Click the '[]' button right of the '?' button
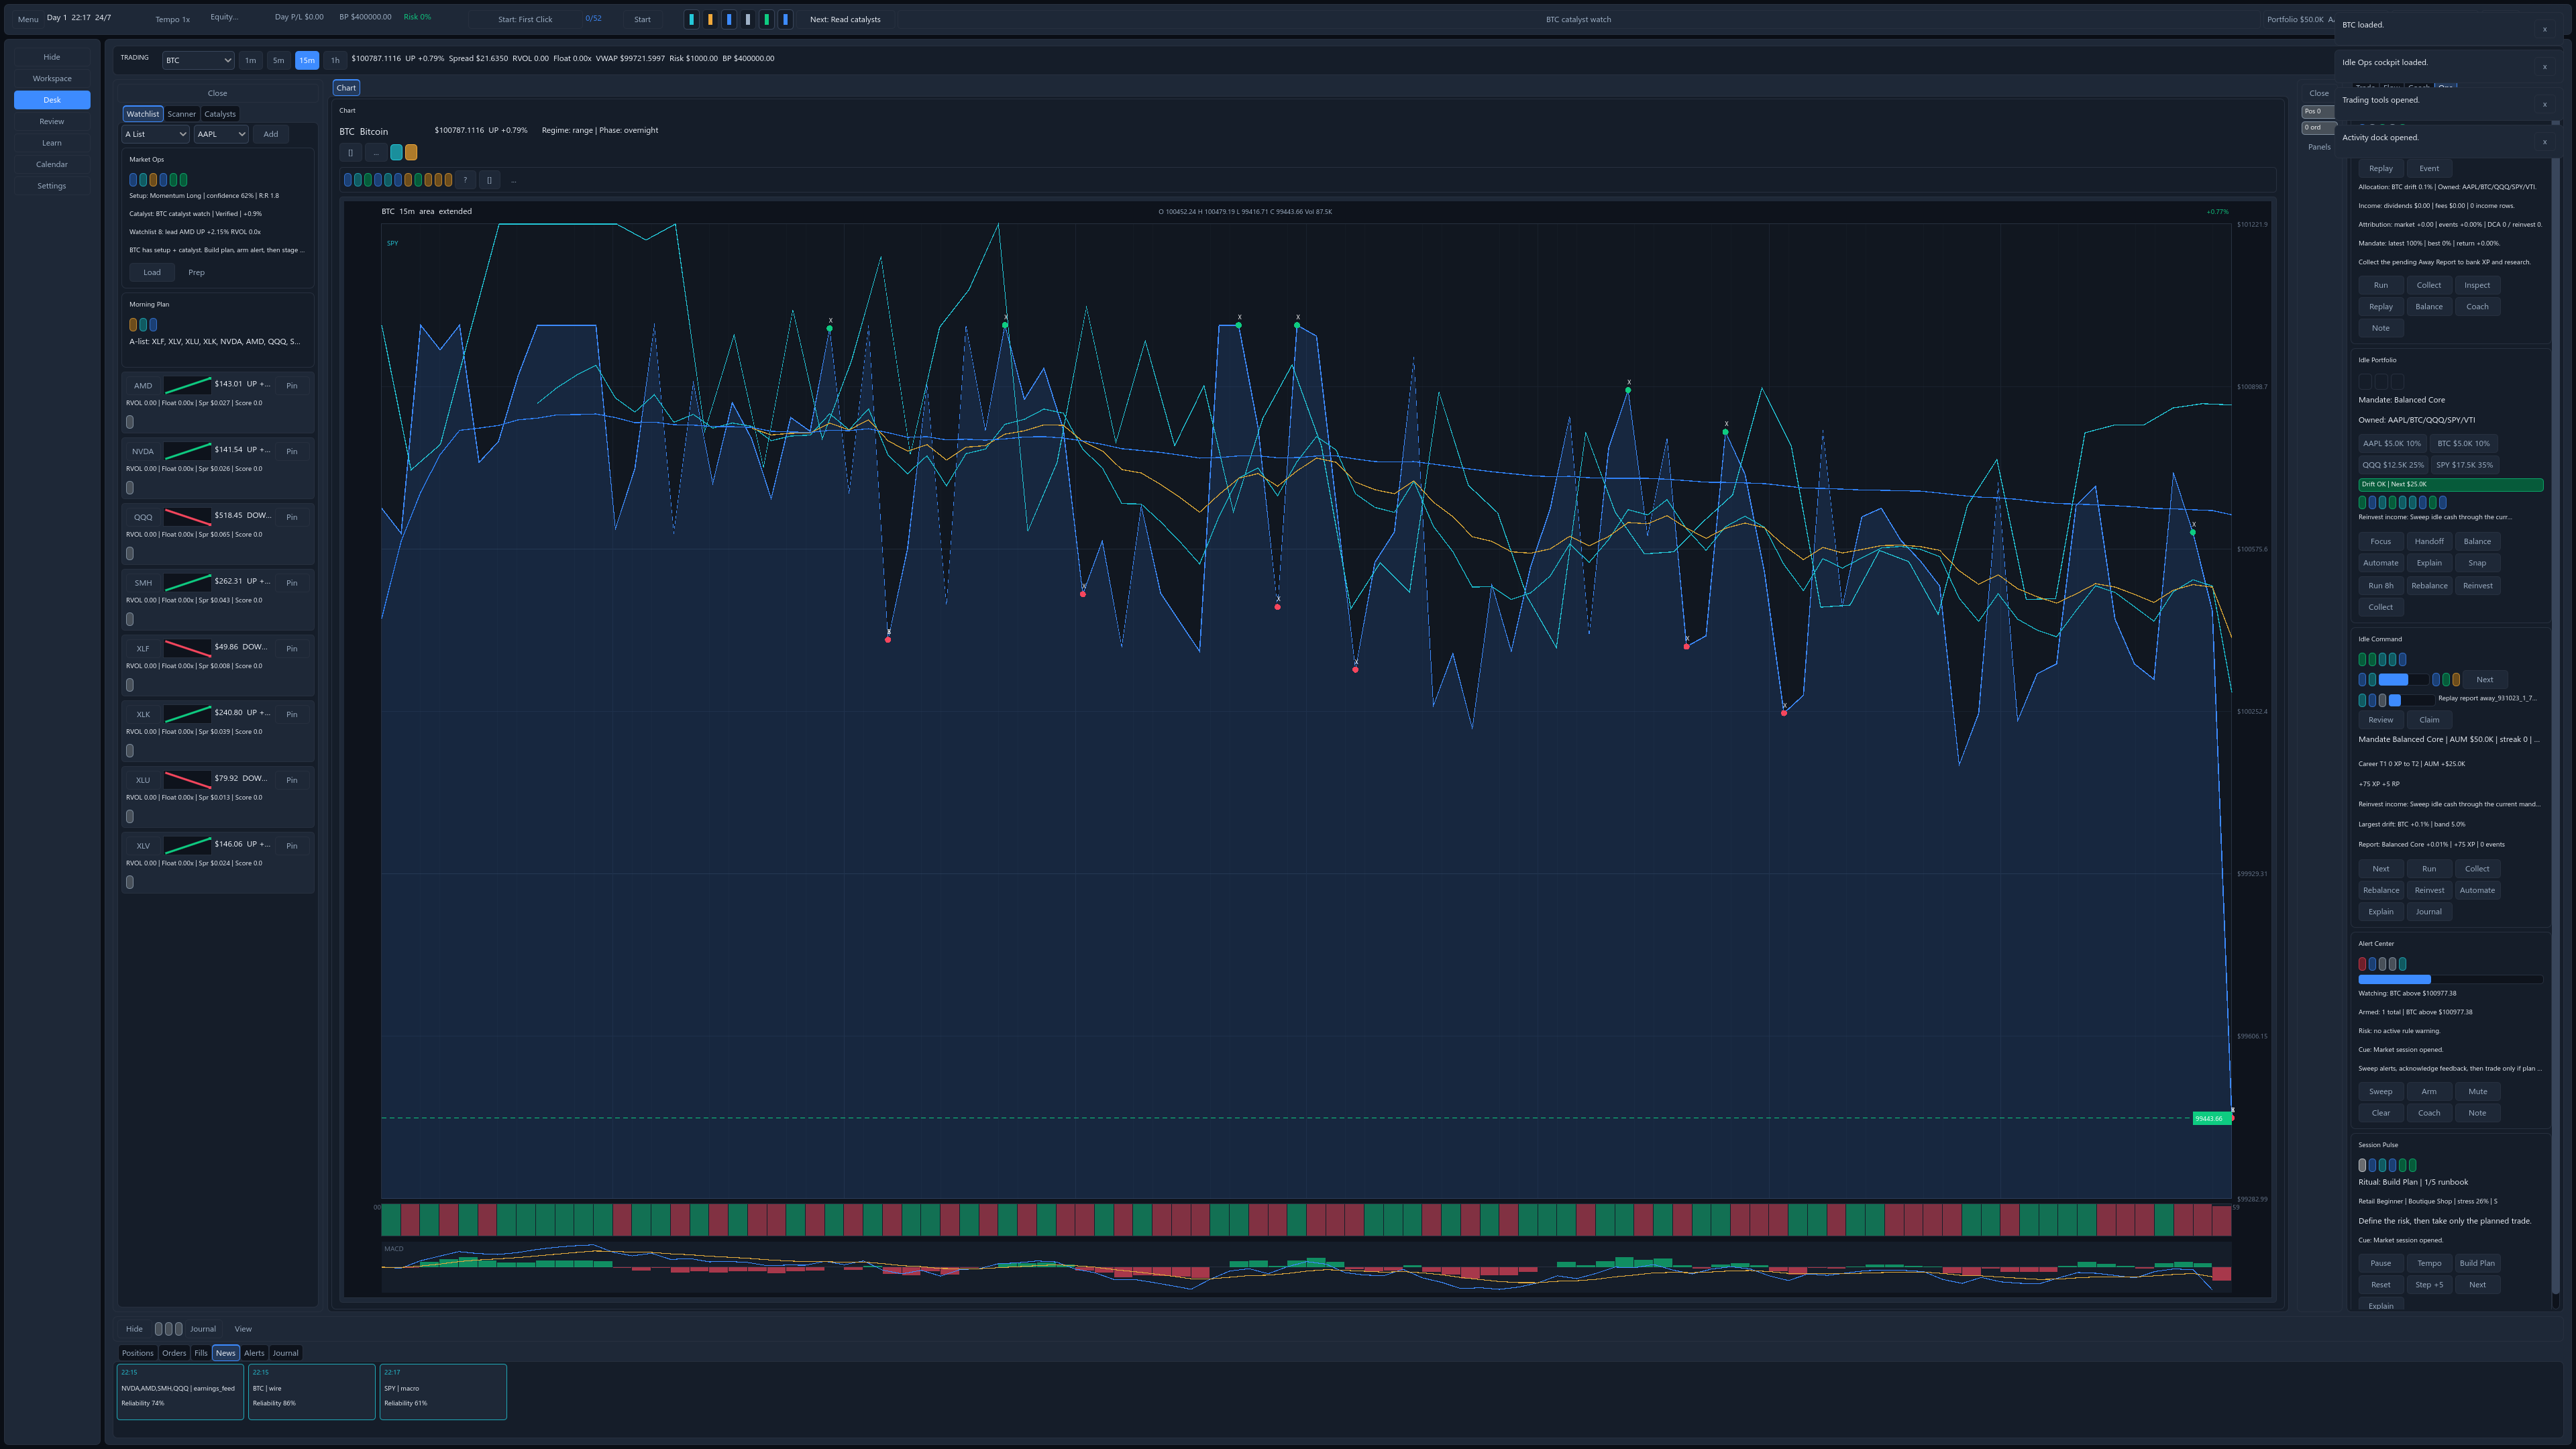The height and width of the screenshot is (1449, 2576). [489, 180]
